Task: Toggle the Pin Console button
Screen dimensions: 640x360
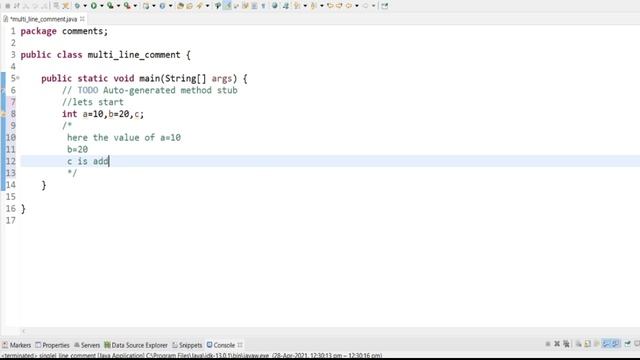Action: click(x=628, y=344)
